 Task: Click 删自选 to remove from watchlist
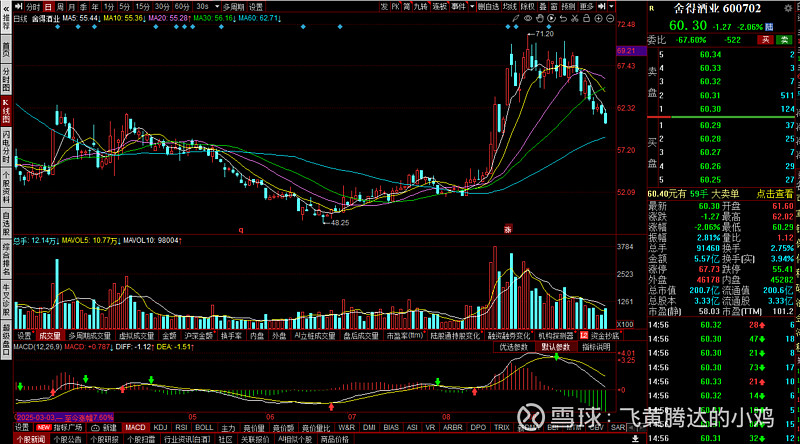[x=488, y=7]
